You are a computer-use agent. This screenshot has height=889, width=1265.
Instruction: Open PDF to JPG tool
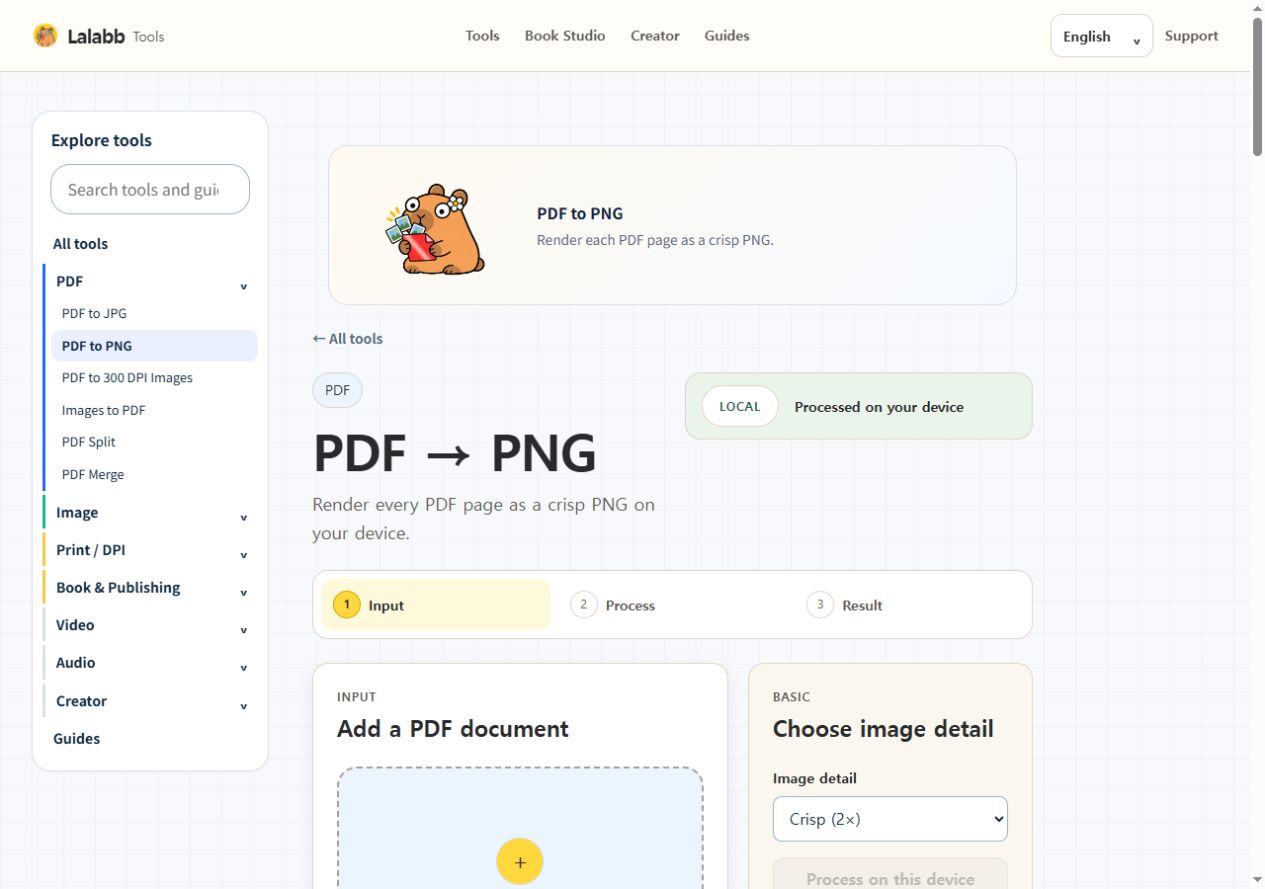(94, 313)
